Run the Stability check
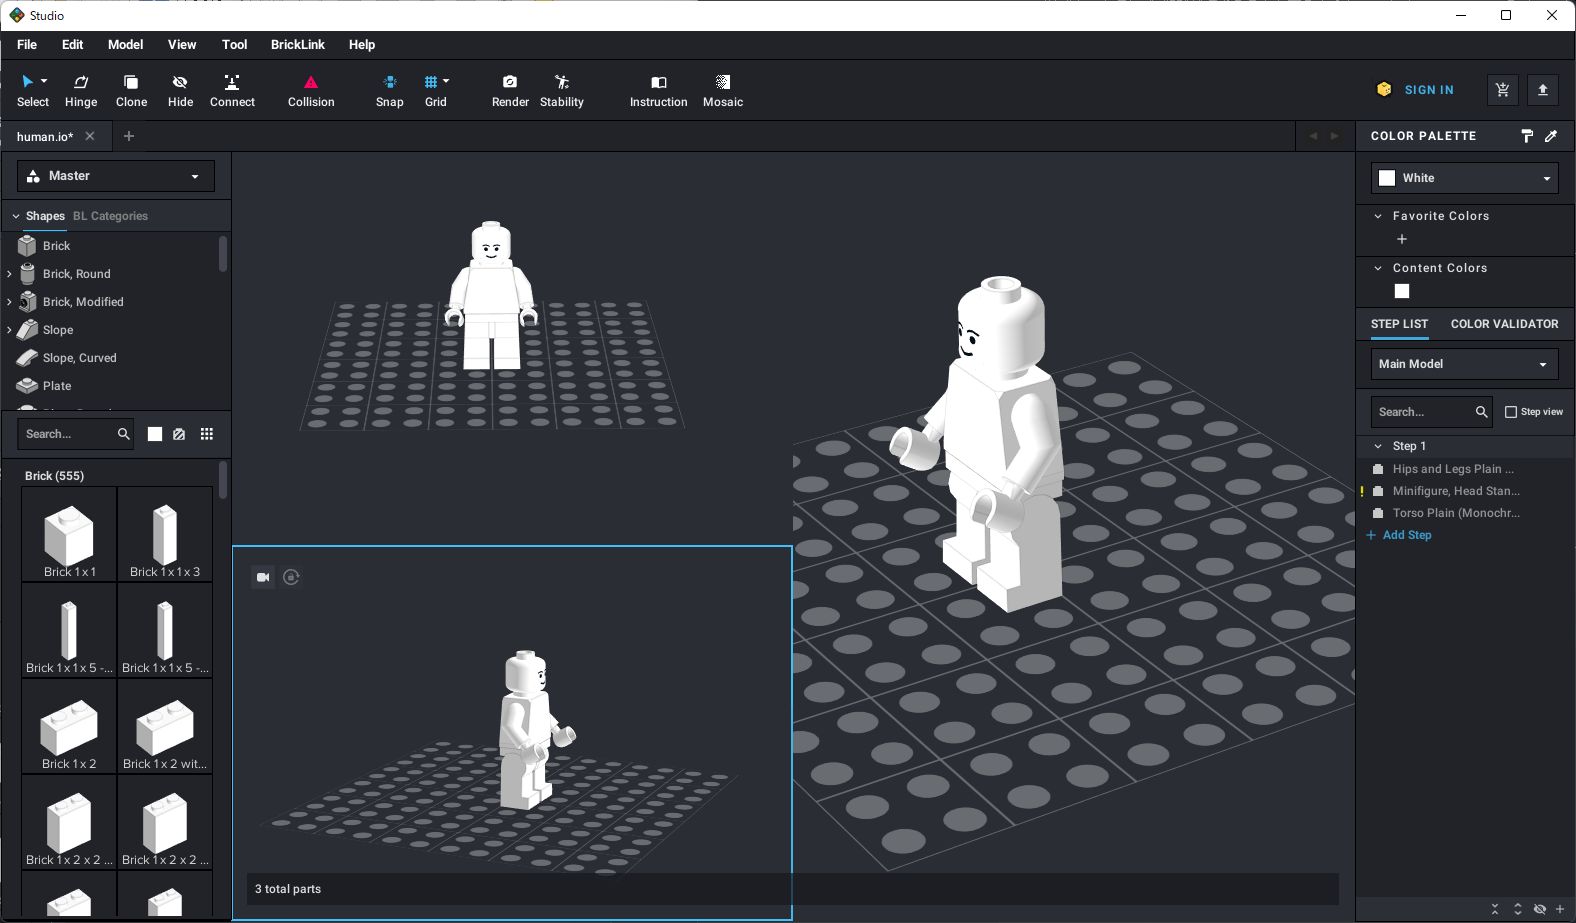 [561, 90]
